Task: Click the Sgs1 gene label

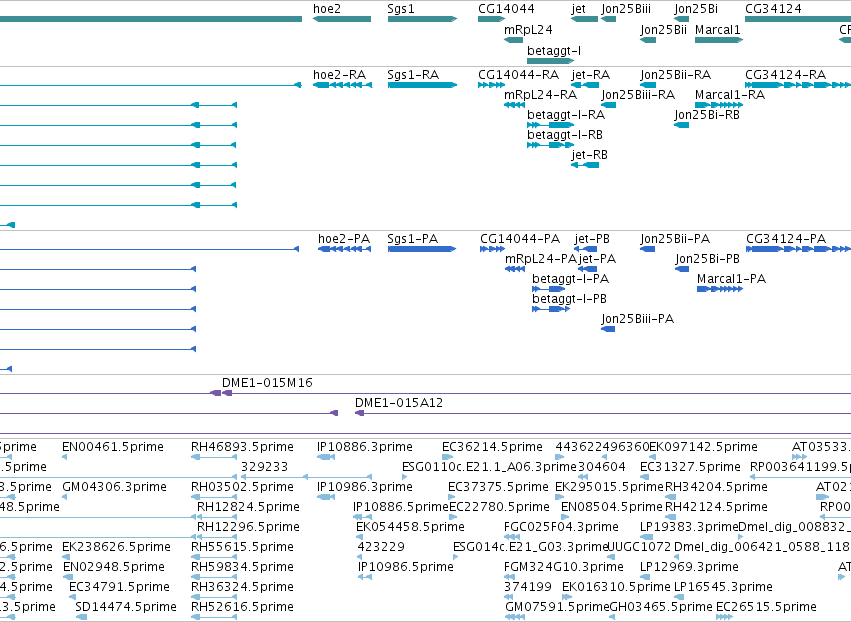Action: point(401,9)
